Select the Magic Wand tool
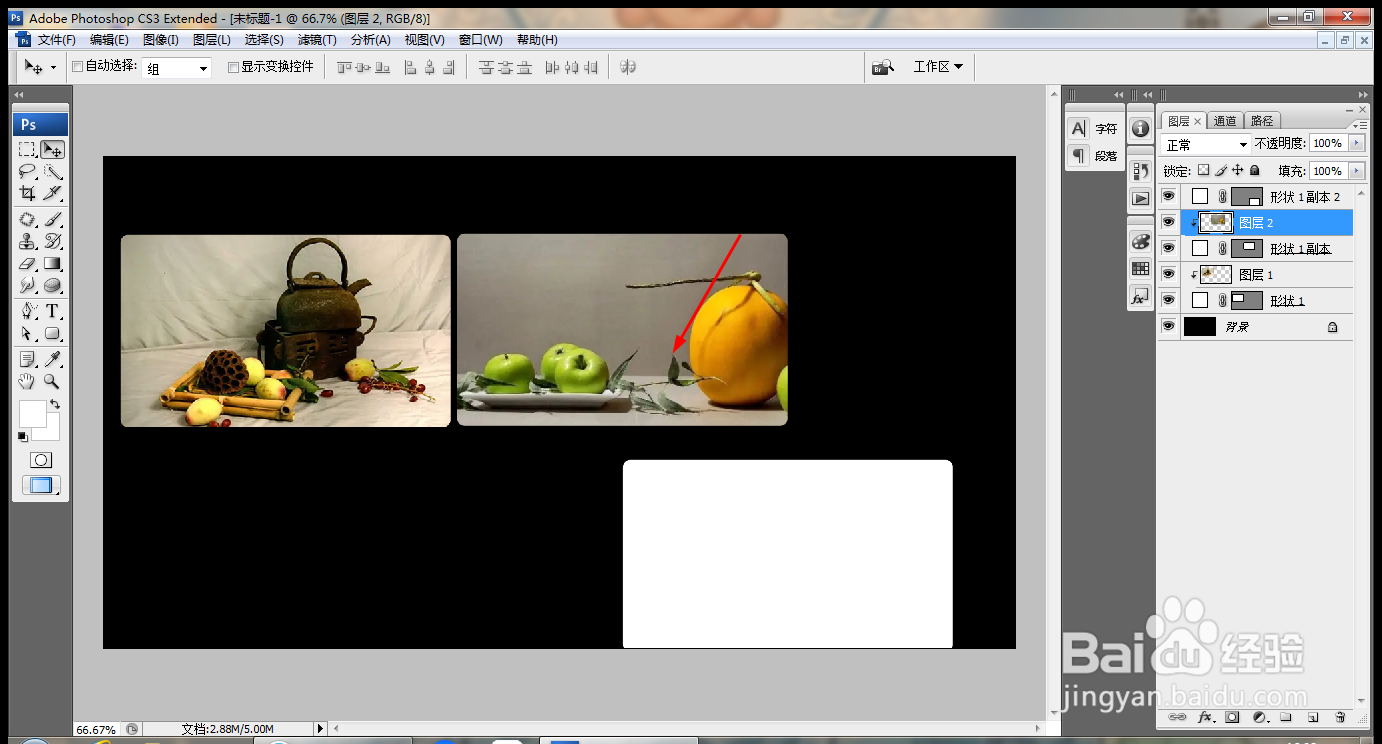Viewport: 1382px width, 744px height. [x=53, y=171]
